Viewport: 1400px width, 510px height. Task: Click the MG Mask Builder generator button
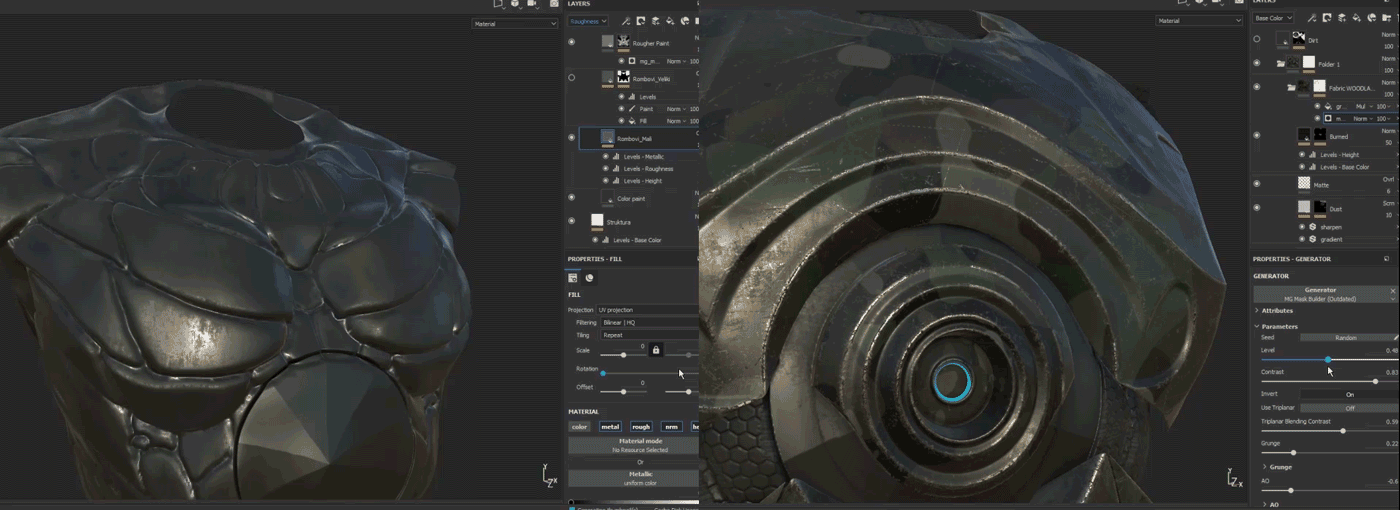(x=1325, y=294)
